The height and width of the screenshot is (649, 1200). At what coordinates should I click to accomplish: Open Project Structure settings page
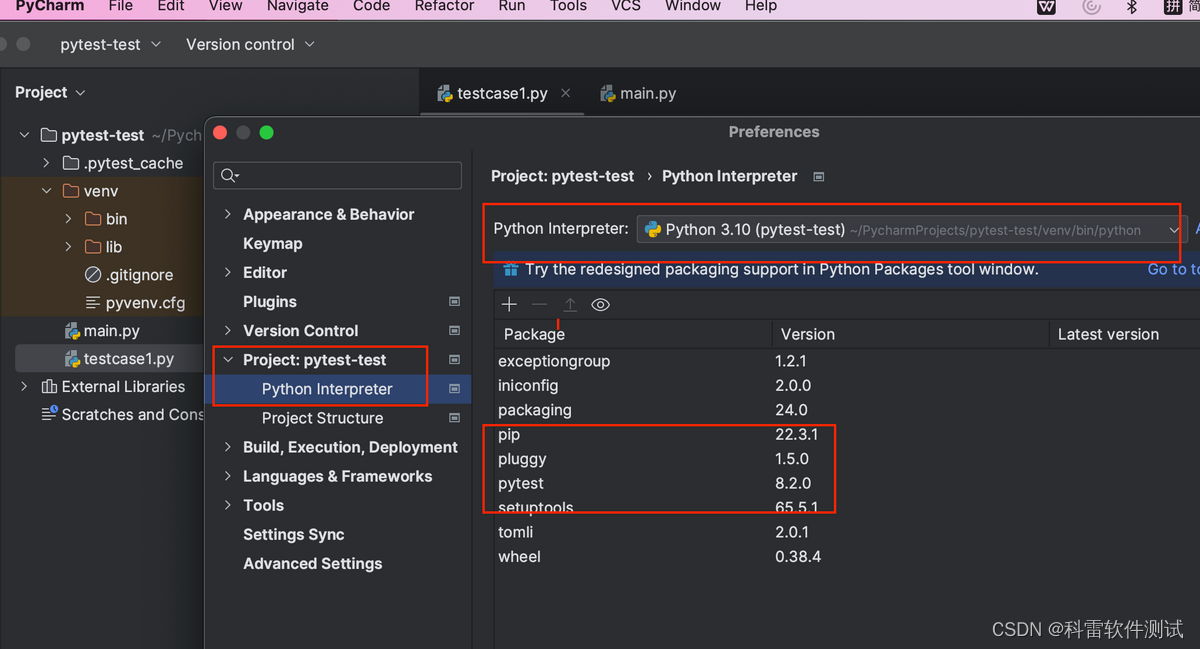tap(322, 417)
